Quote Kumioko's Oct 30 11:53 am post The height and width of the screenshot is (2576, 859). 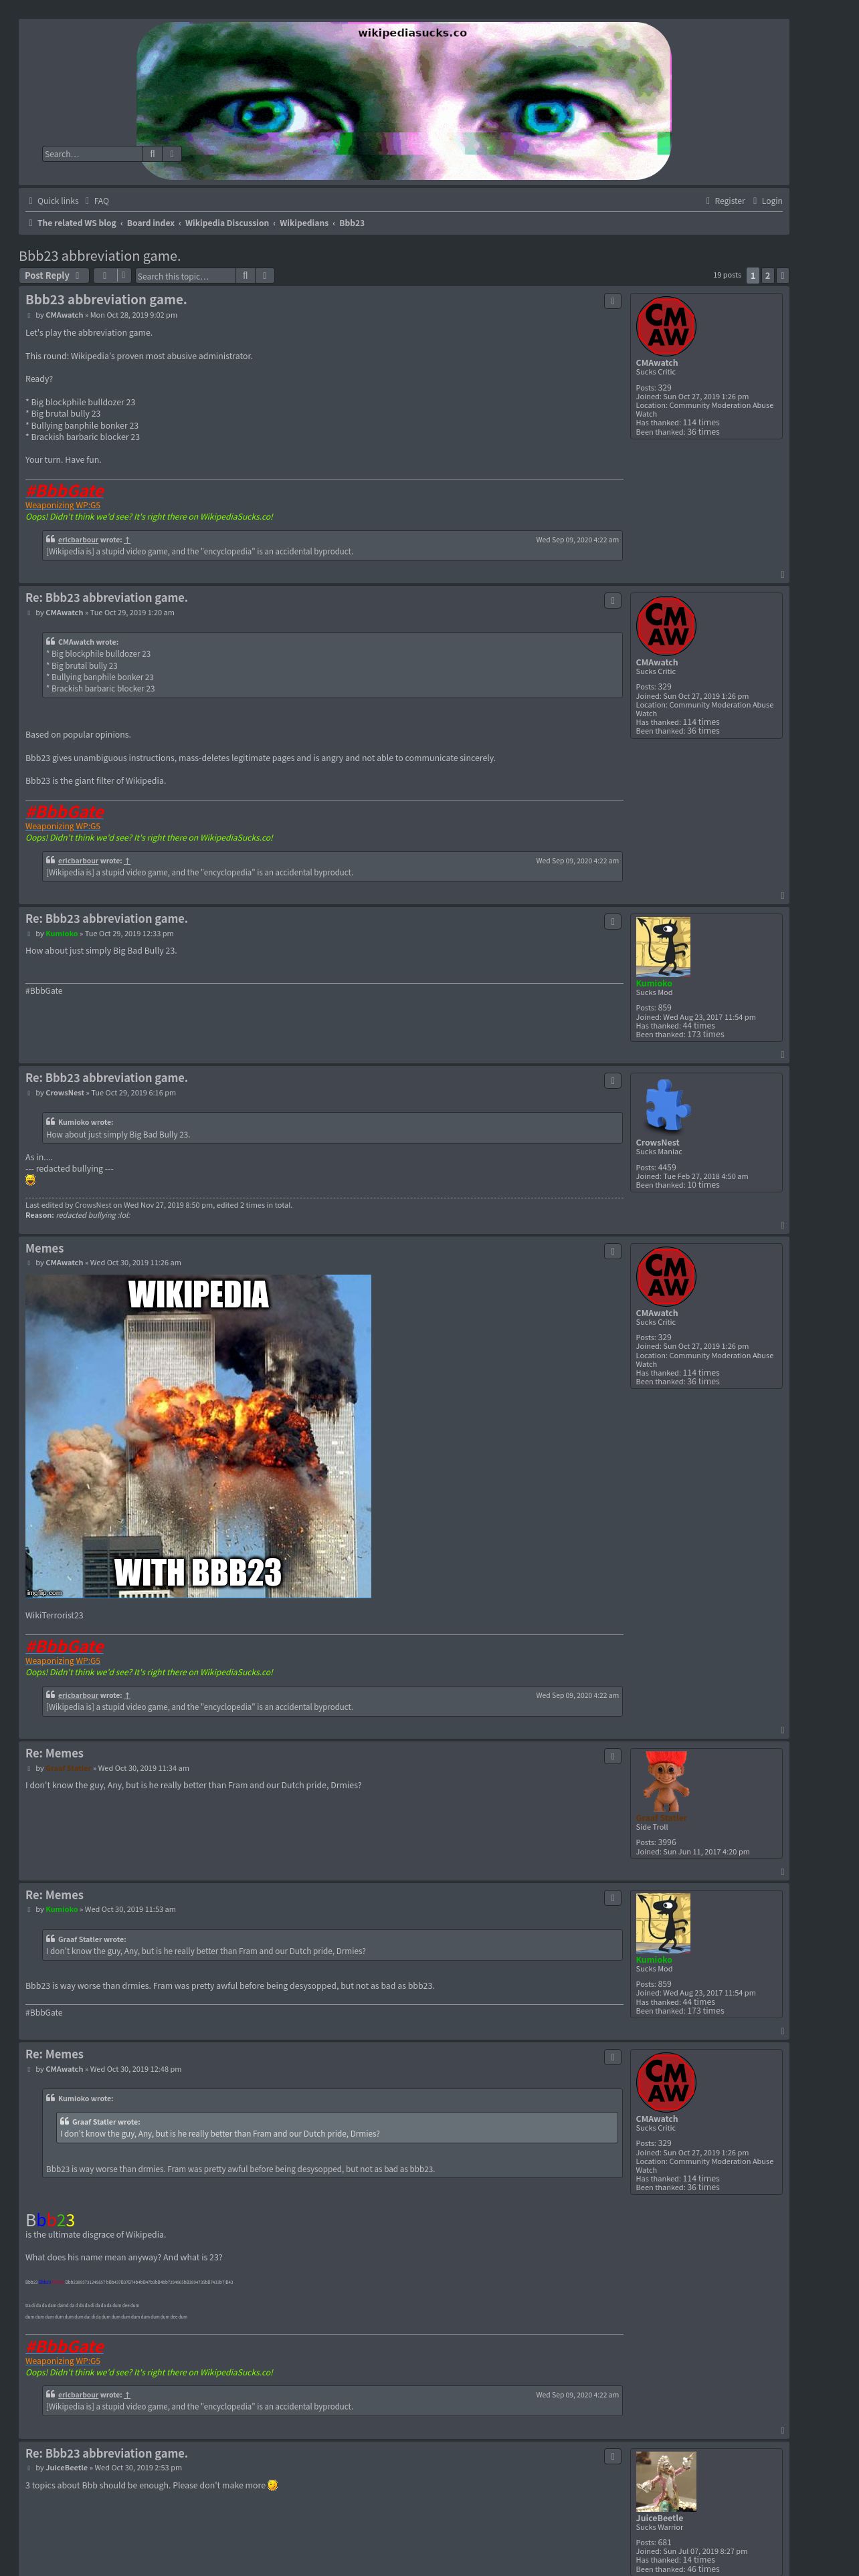pos(613,1898)
